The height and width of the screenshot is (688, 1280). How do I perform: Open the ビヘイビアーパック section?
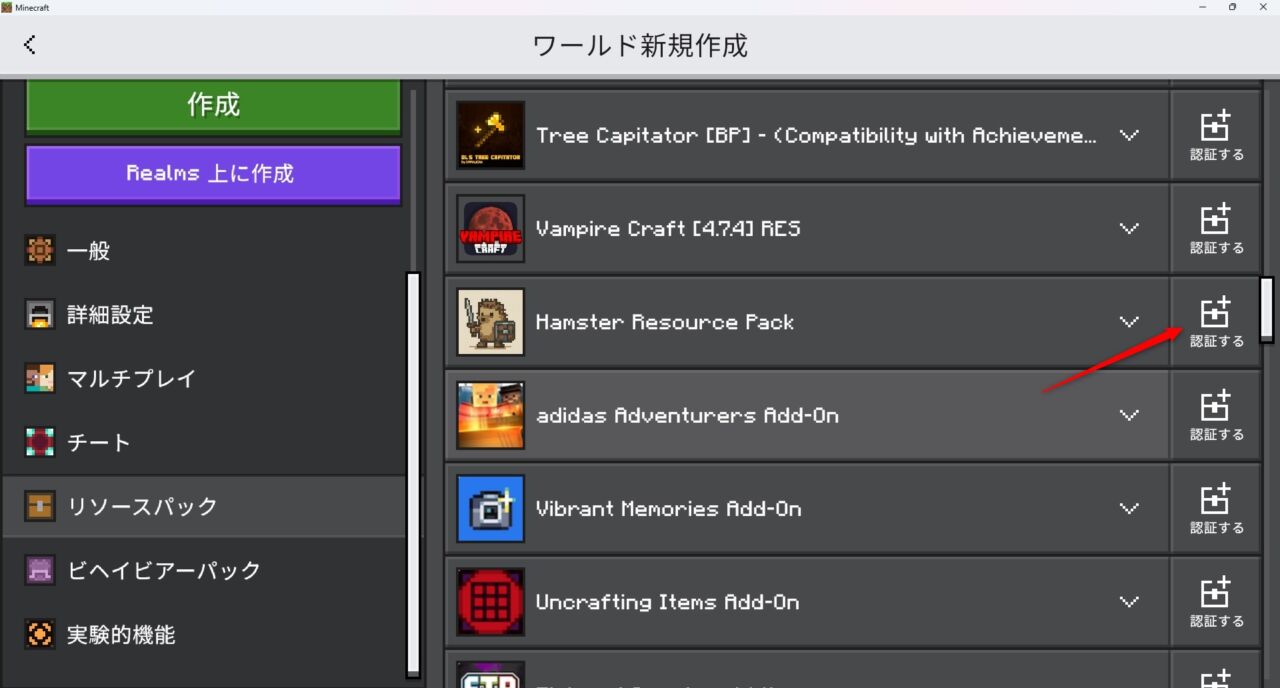(204, 571)
